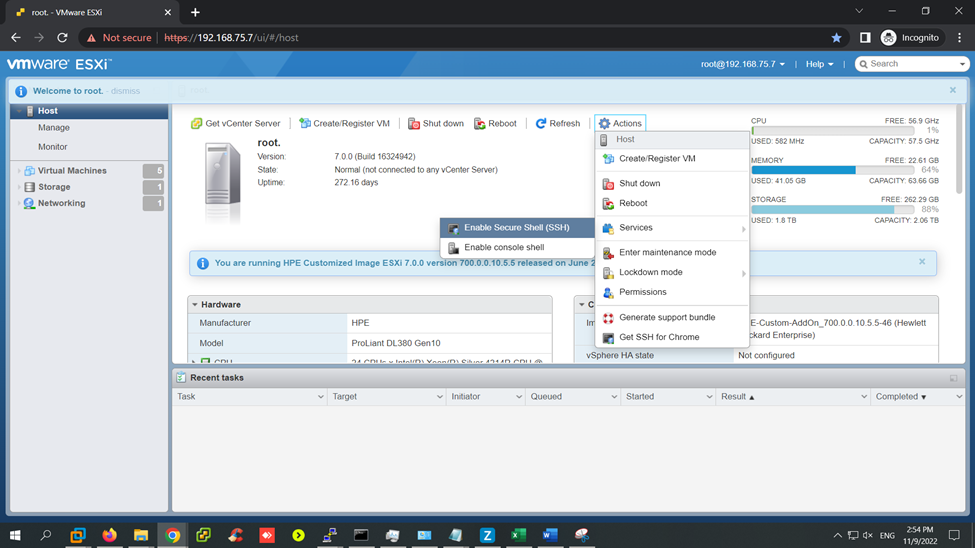
Task: Open Excel from the Windows taskbar
Action: (518, 536)
